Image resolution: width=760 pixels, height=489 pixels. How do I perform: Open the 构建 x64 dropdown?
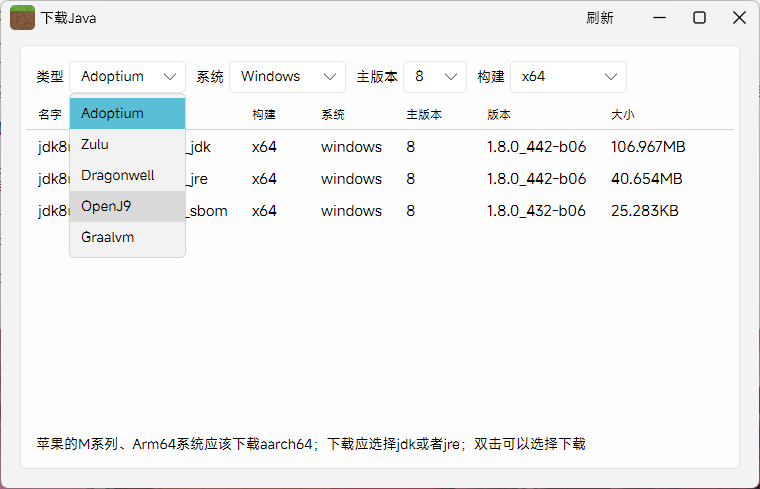(568, 77)
